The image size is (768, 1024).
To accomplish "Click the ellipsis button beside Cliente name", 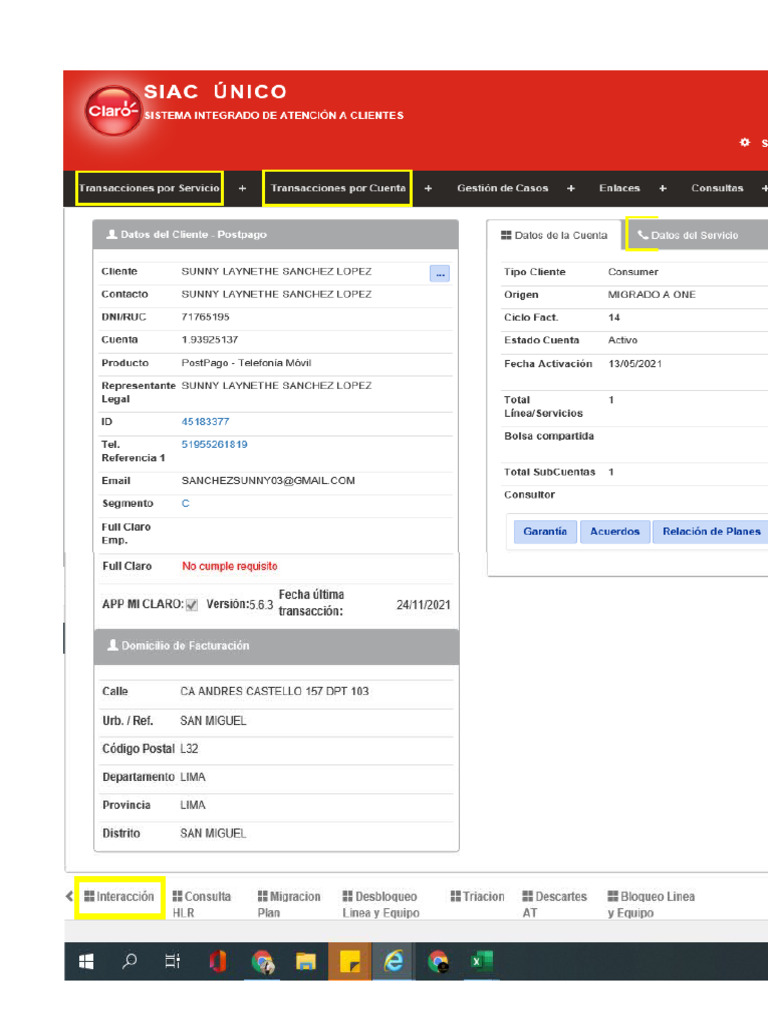I will click(440, 273).
